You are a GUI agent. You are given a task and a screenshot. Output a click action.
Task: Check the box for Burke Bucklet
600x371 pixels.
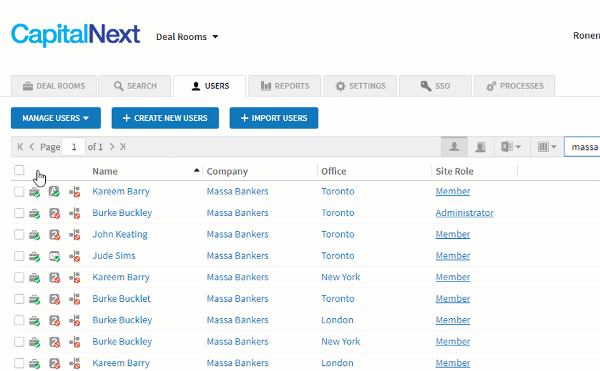[19, 299]
